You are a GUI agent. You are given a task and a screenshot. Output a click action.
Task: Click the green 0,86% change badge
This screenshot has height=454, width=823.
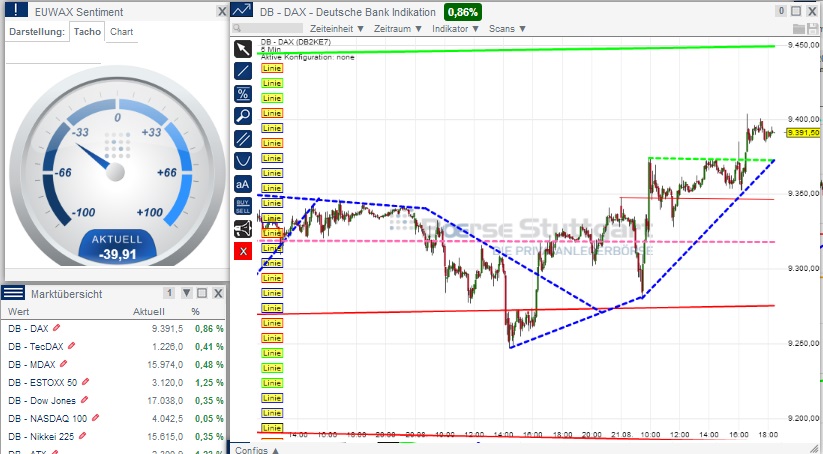pos(462,12)
